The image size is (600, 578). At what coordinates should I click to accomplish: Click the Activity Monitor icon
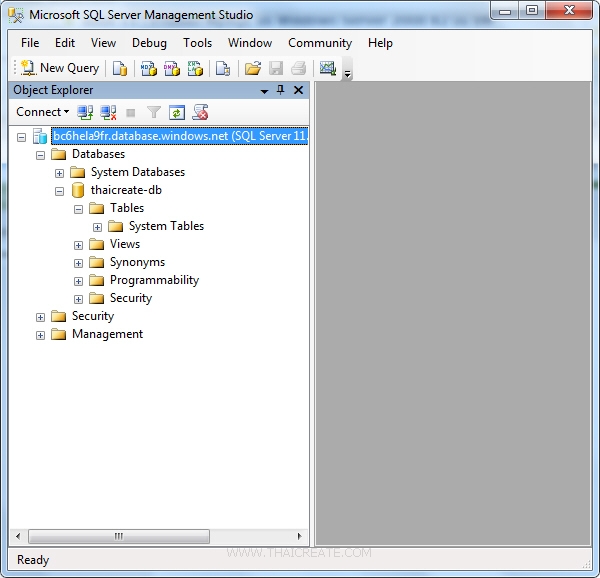[328, 69]
